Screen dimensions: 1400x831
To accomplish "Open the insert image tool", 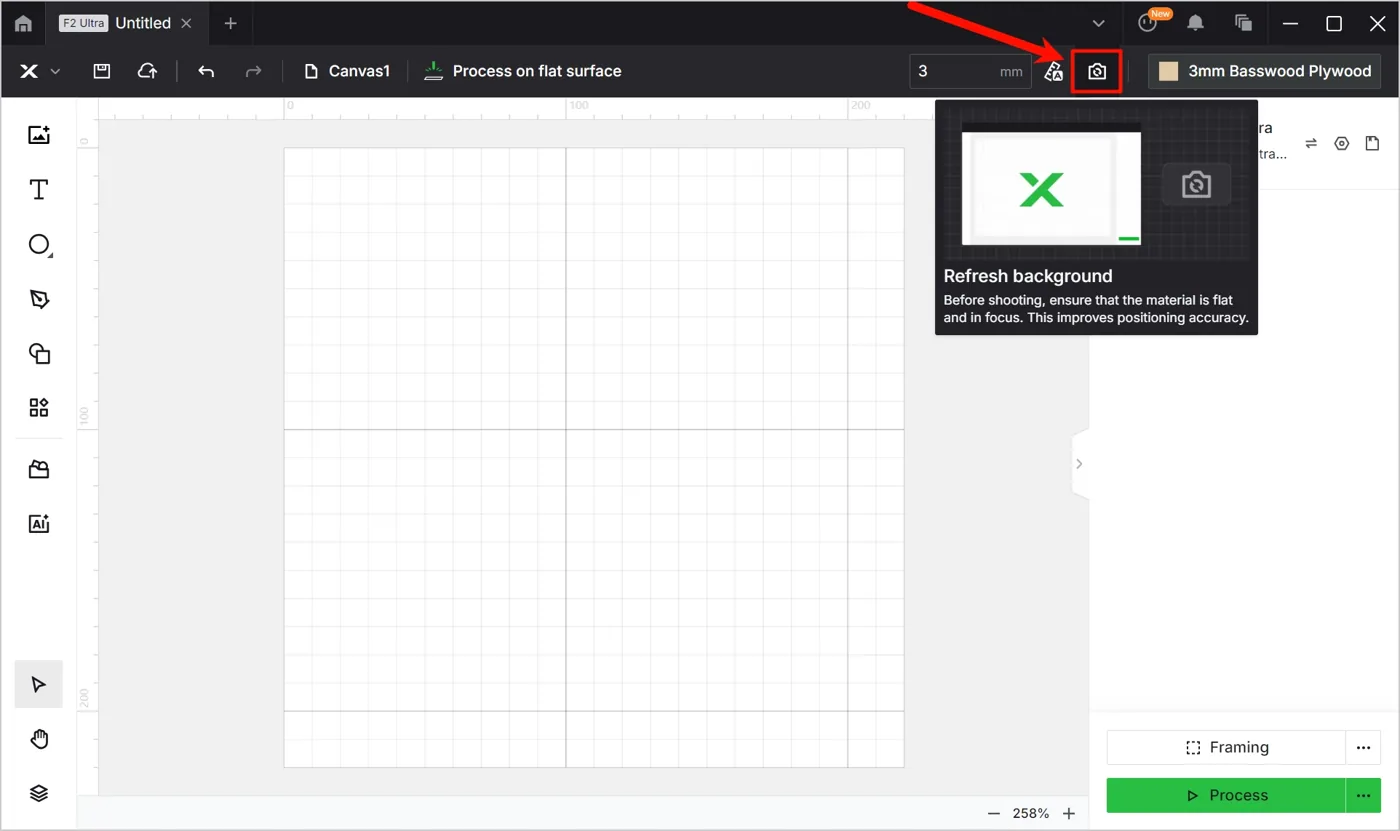I will pyautogui.click(x=39, y=135).
